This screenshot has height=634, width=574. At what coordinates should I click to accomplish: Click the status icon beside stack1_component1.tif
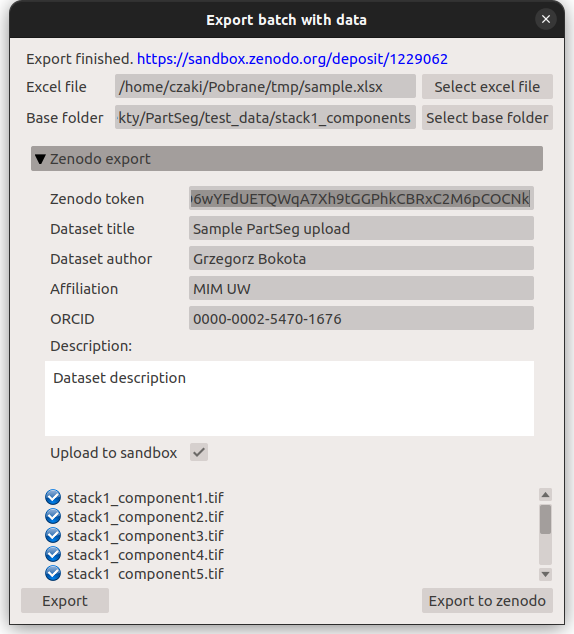click(53, 497)
